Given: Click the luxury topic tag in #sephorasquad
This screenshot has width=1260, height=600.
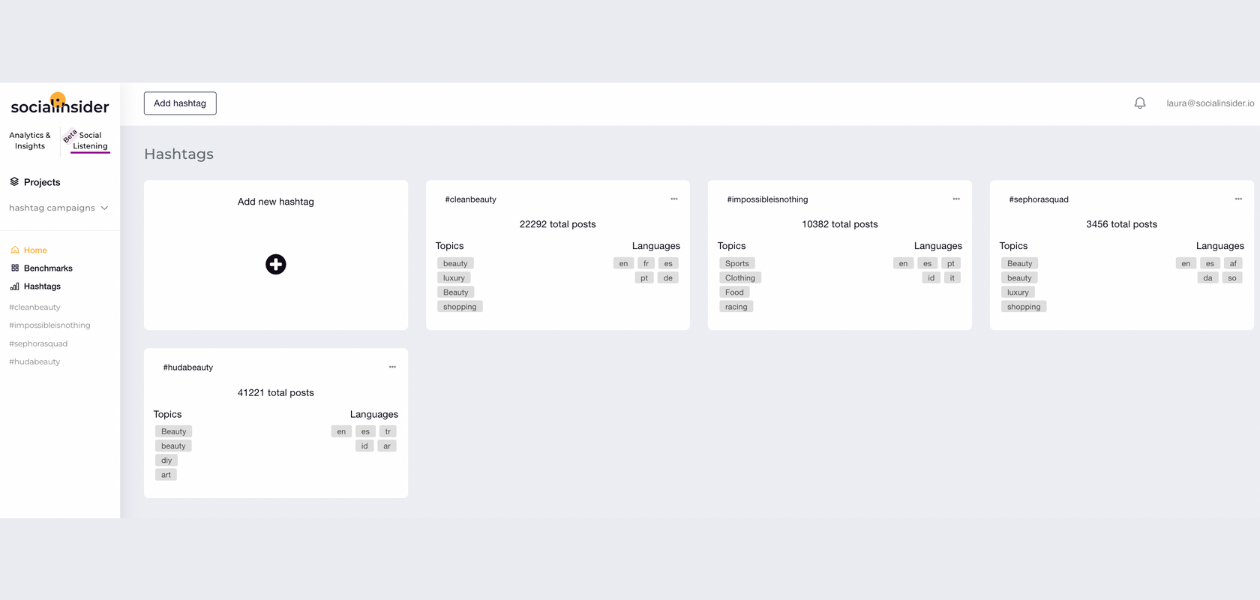Looking at the screenshot, I should [x=1018, y=292].
